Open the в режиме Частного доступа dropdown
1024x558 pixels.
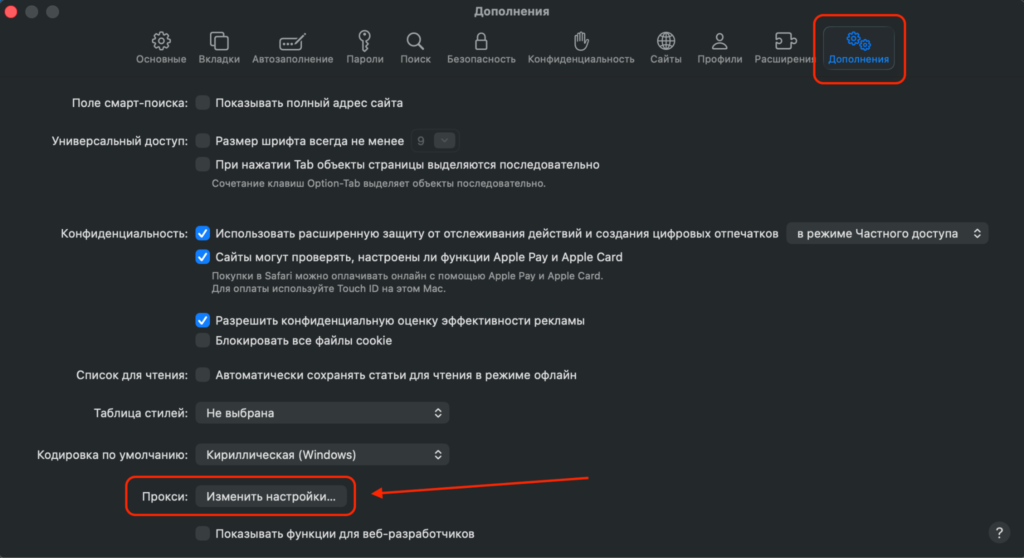887,233
